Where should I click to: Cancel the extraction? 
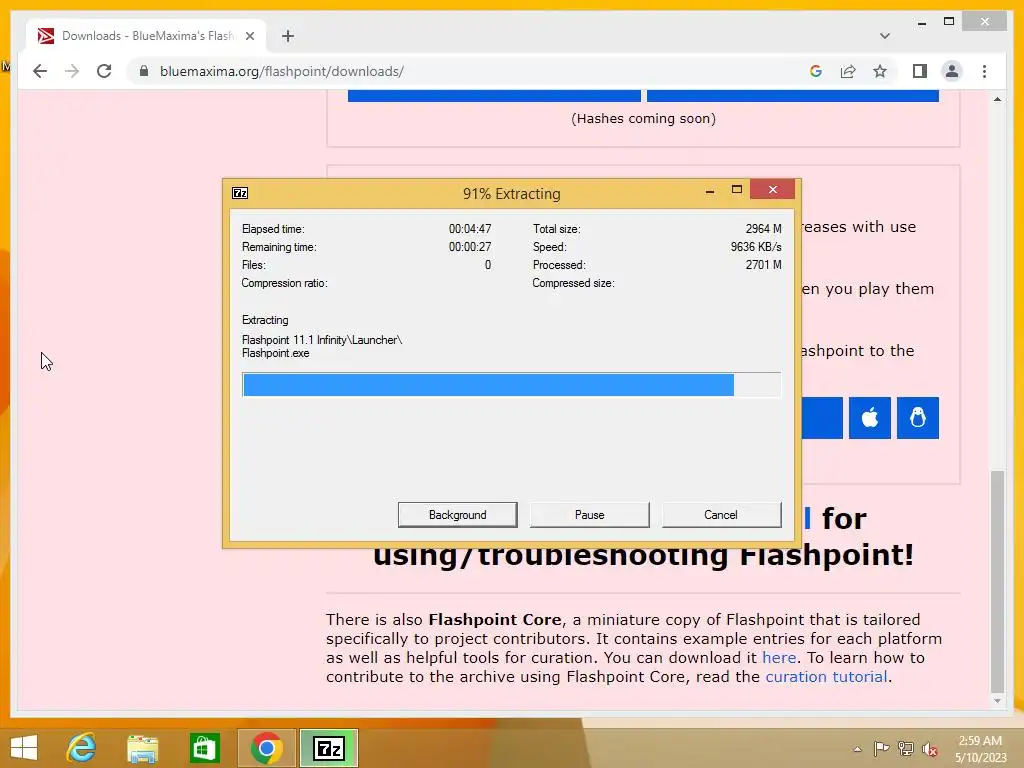click(x=721, y=515)
